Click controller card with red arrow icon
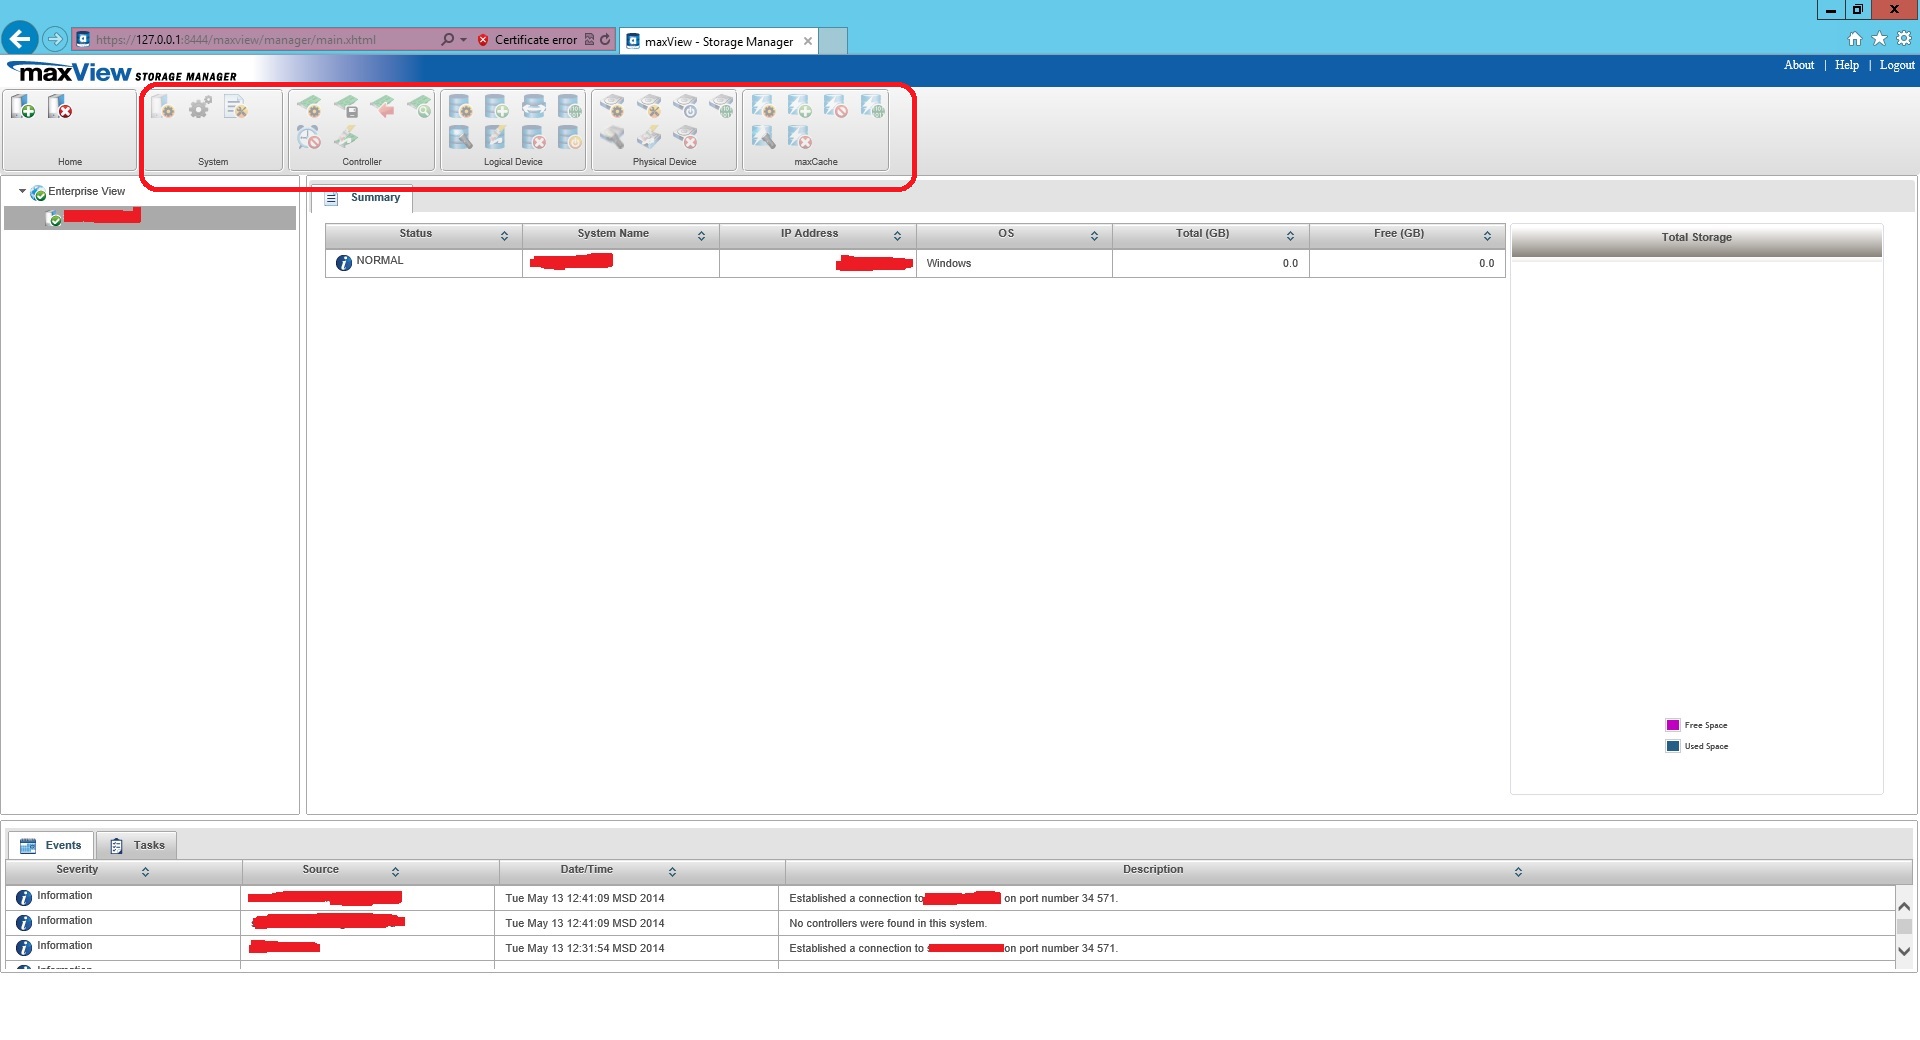 point(382,107)
